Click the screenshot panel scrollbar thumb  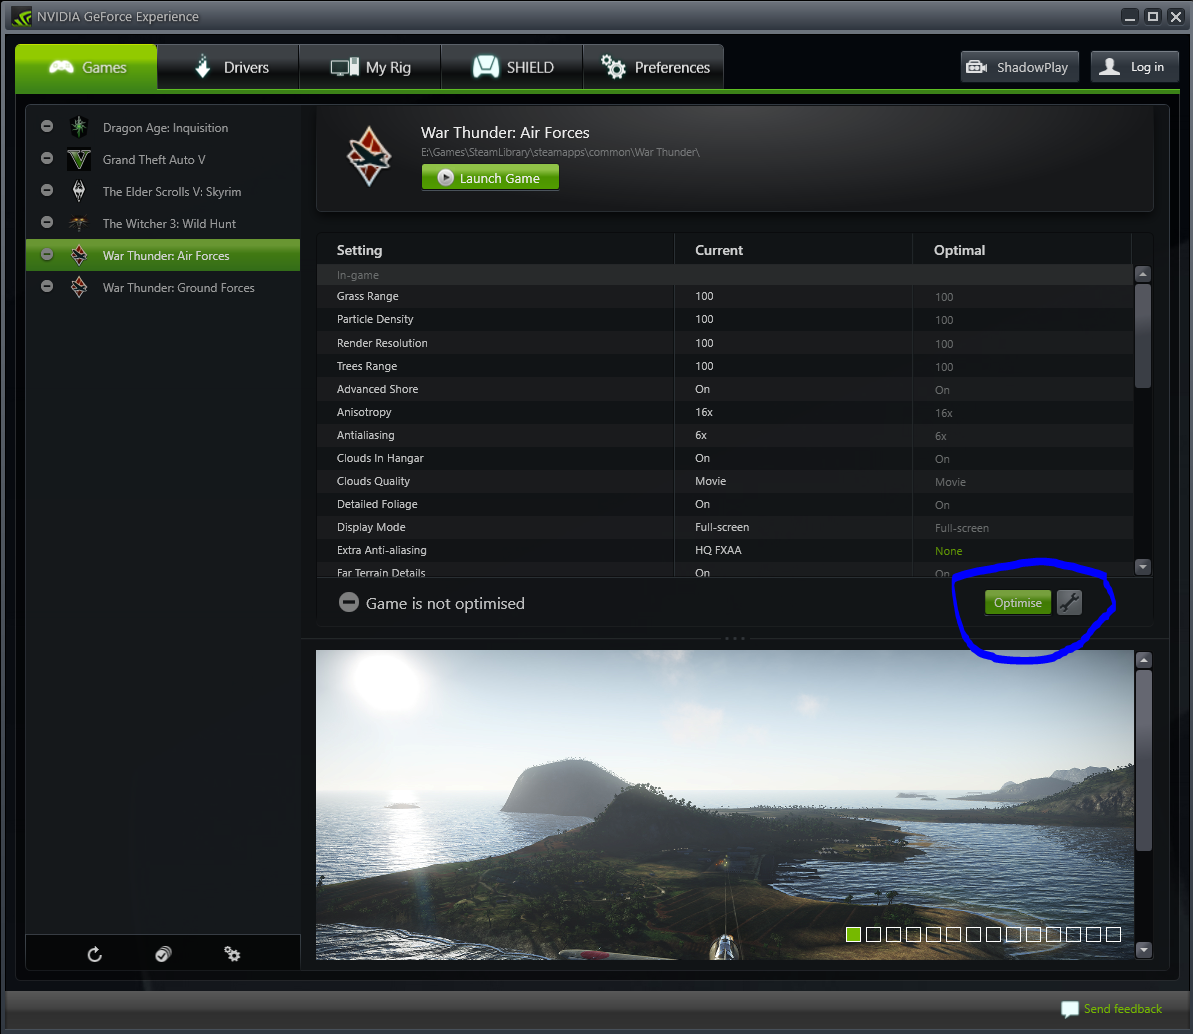[1144, 760]
